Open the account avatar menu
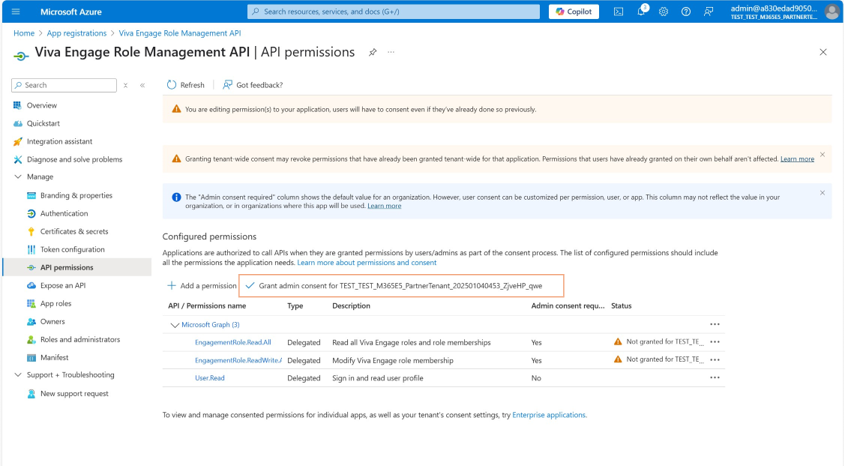This screenshot has height=466, width=844. click(x=832, y=11)
